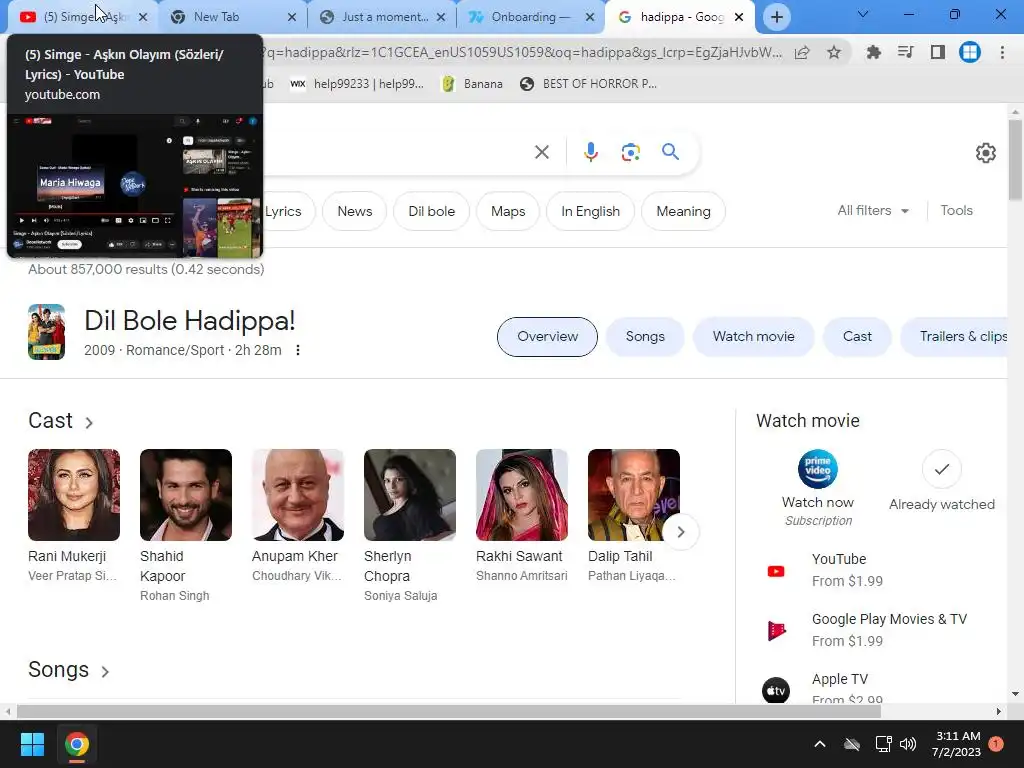
Task: Clear the search box with the X icon
Action: coord(541,152)
